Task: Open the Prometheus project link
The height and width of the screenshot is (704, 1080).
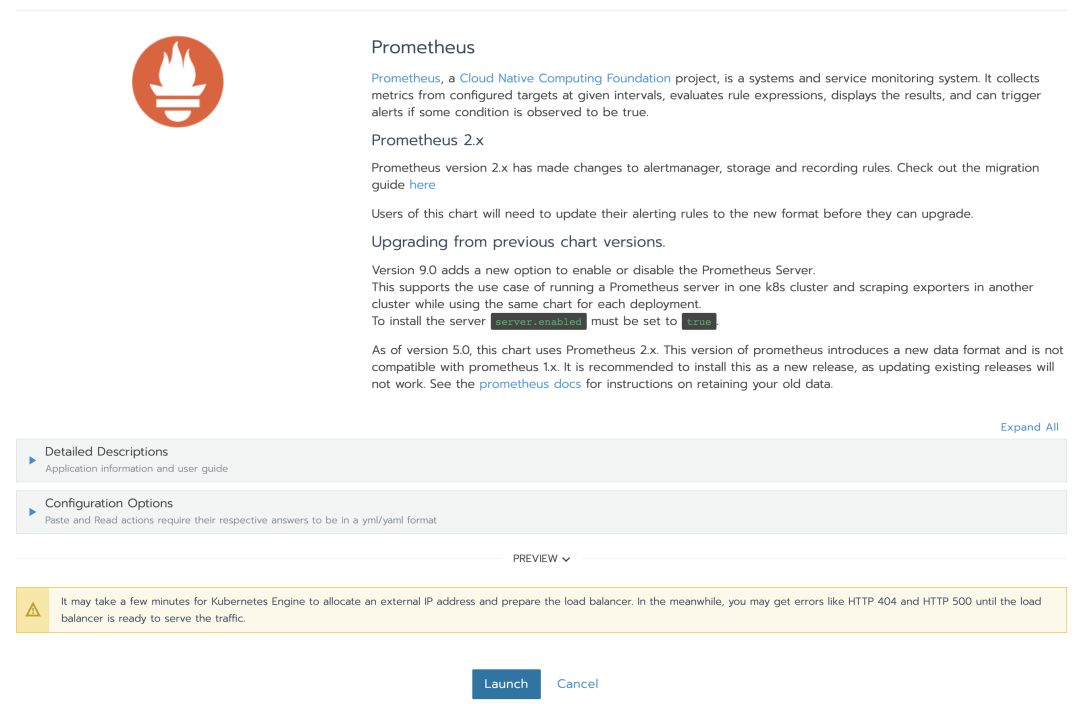Action: tap(406, 79)
